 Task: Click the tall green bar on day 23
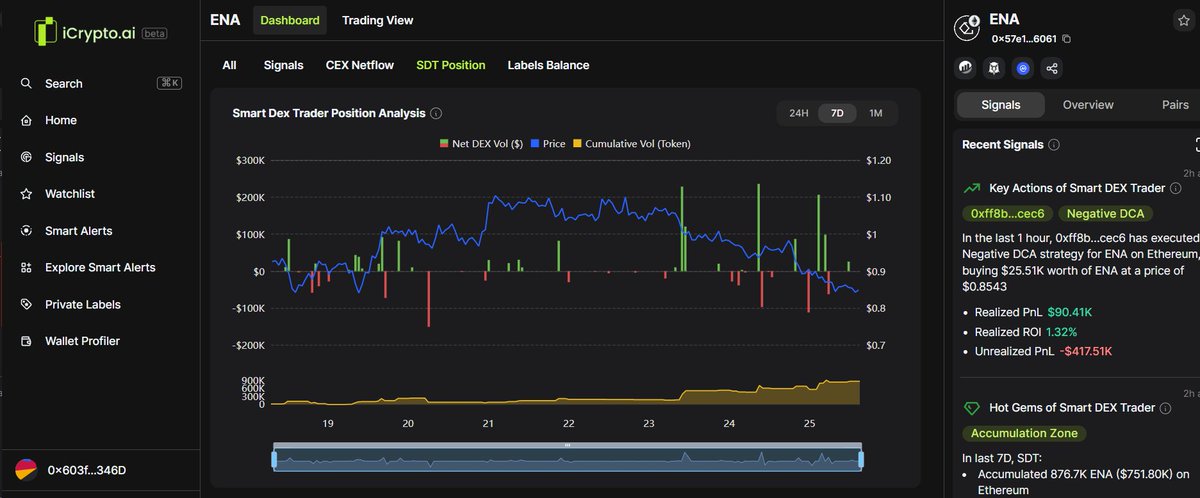click(681, 229)
